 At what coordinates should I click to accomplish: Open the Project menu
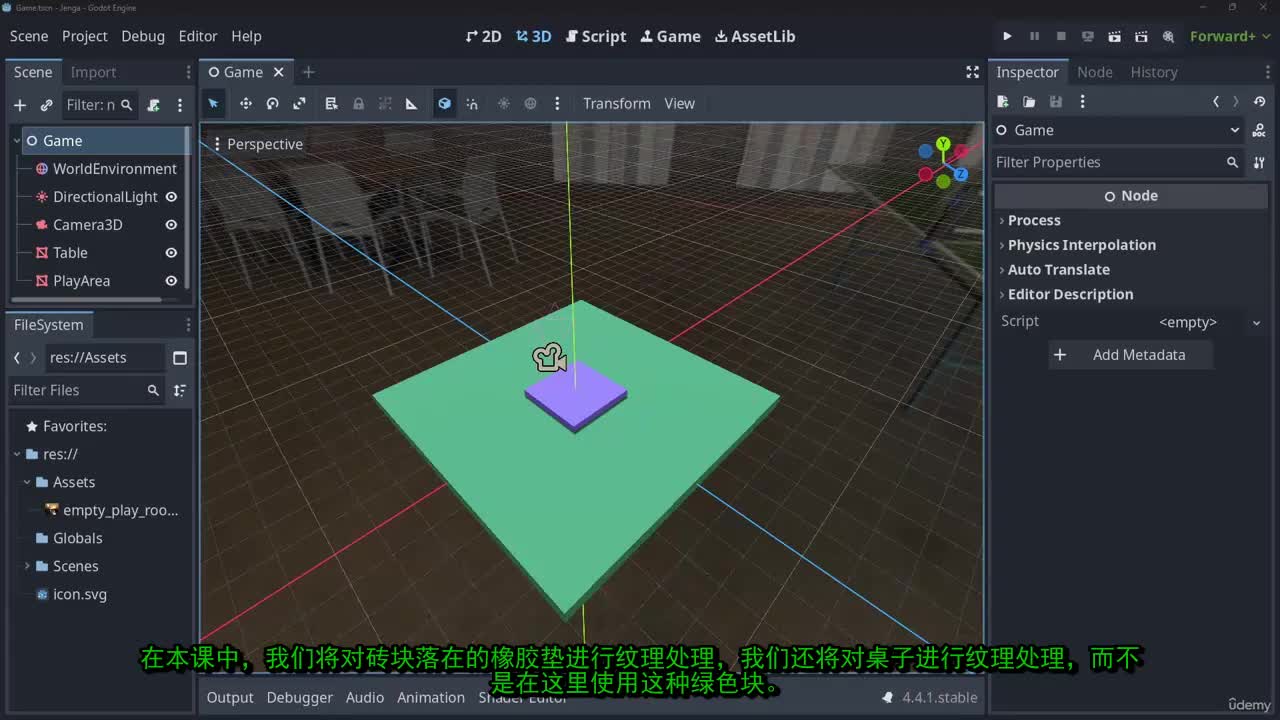[x=85, y=36]
